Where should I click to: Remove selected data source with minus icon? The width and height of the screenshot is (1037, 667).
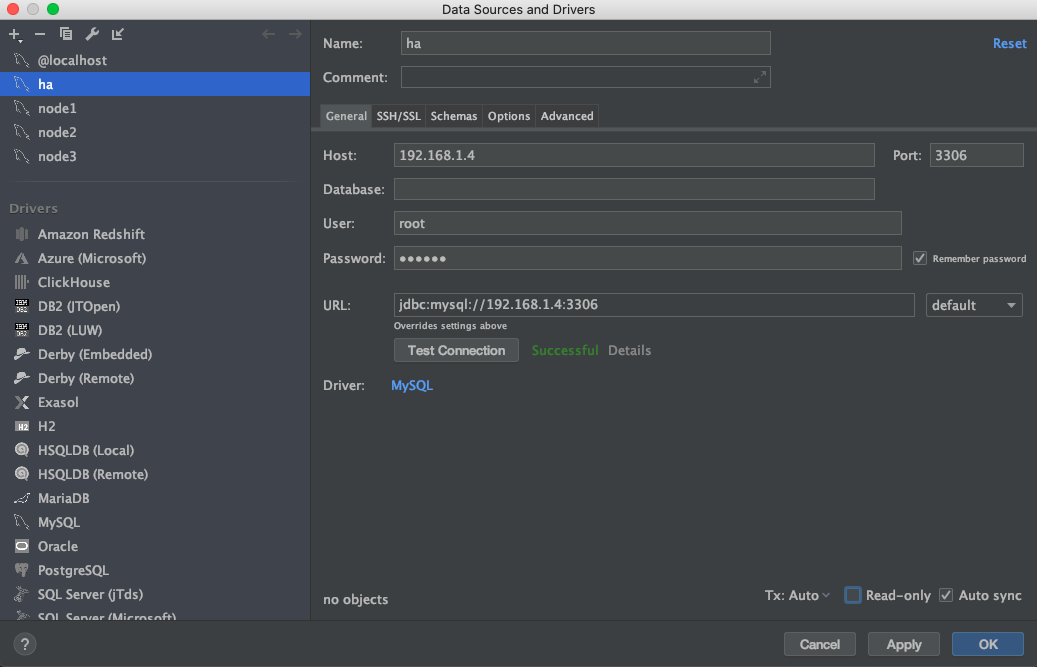[x=40, y=34]
